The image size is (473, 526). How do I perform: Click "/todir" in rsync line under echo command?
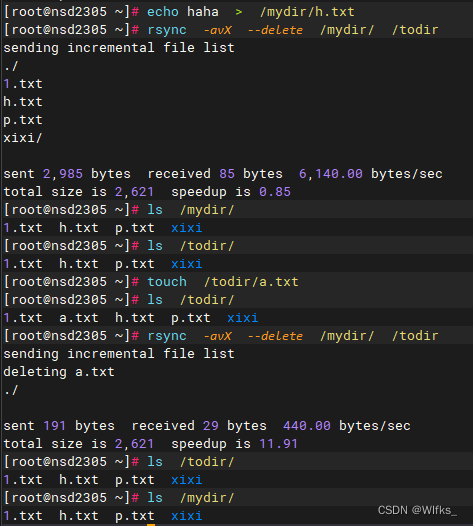pos(415,30)
